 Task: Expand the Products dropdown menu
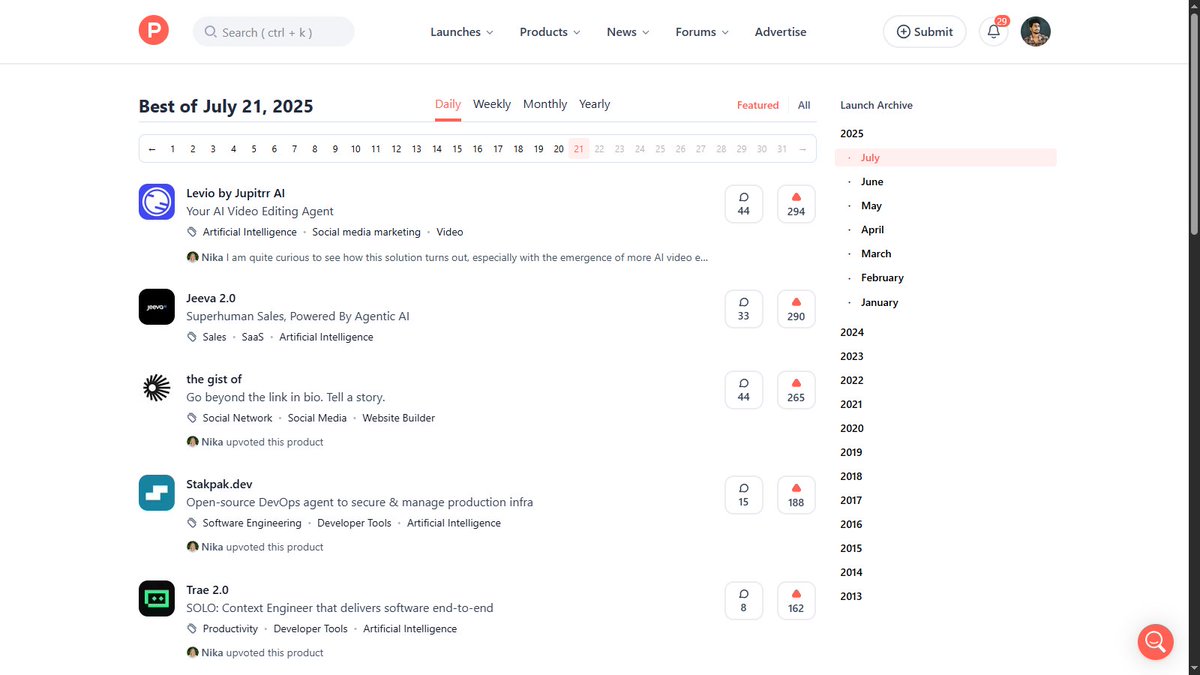click(550, 32)
